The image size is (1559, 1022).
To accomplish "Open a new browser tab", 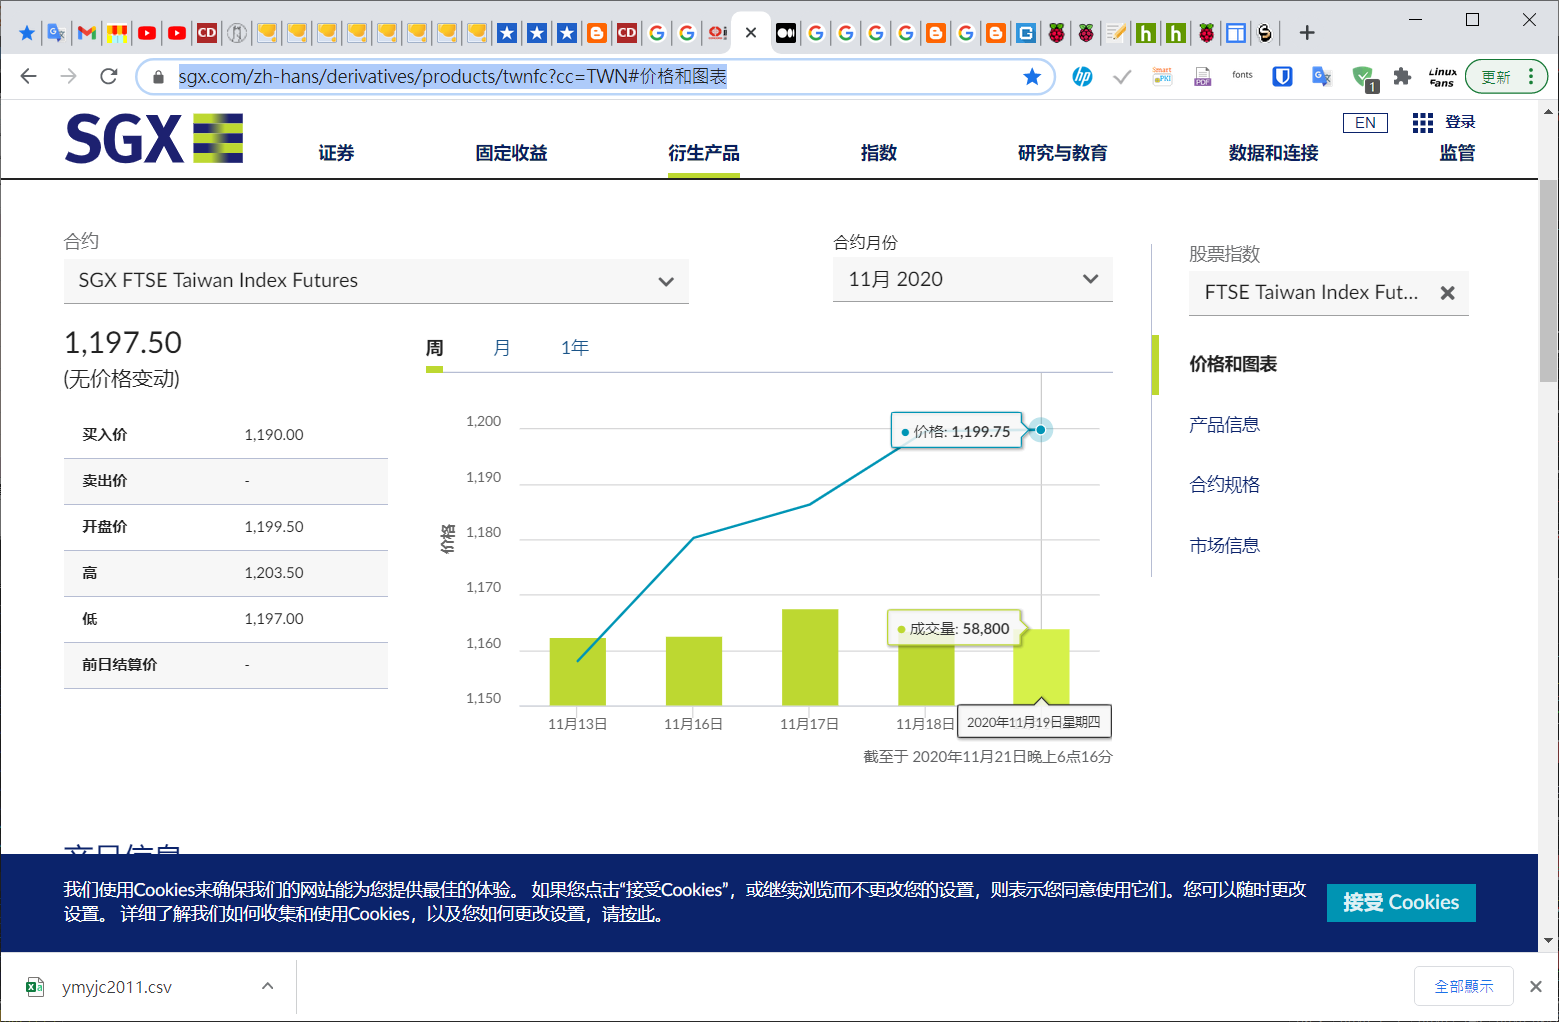I will (x=1307, y=33).
